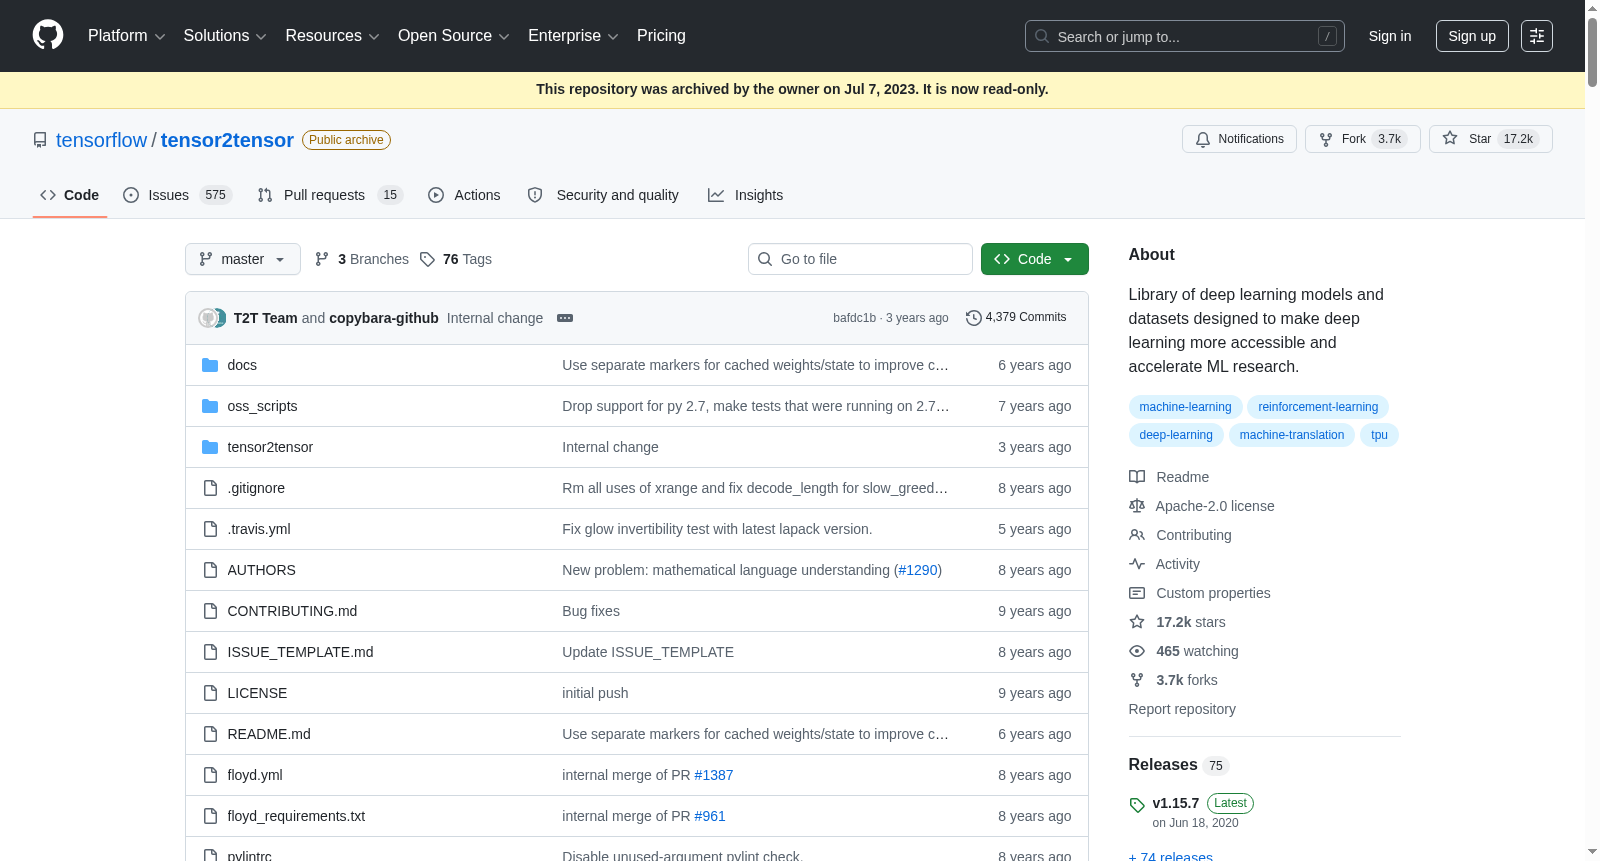The image size is (1600, 861).
Task: Click the Sign in link
Action: pos(1390,36)
